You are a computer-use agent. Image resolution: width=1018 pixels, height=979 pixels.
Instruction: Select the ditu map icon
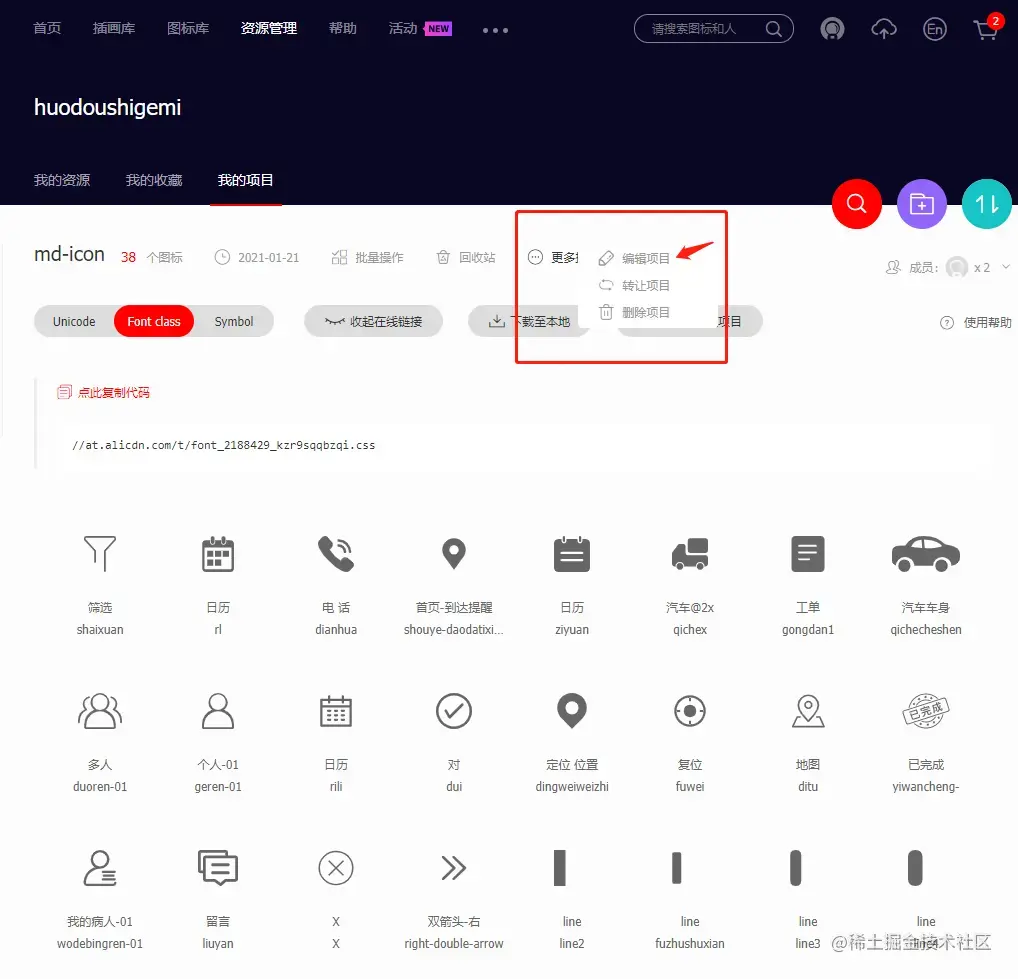point(808,711)
